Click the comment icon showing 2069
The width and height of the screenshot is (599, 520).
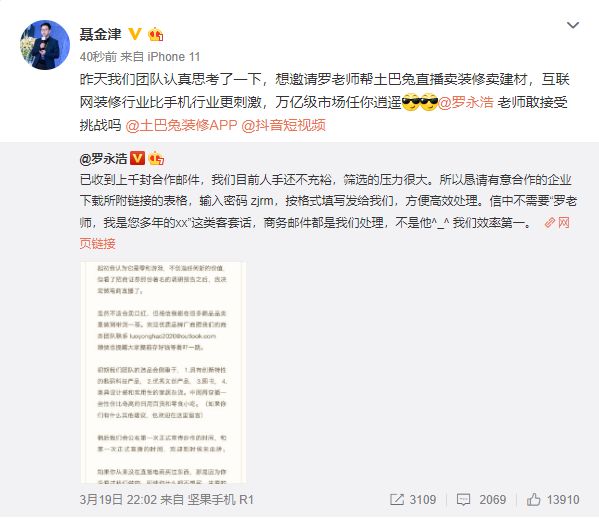[x=463, y=500]
